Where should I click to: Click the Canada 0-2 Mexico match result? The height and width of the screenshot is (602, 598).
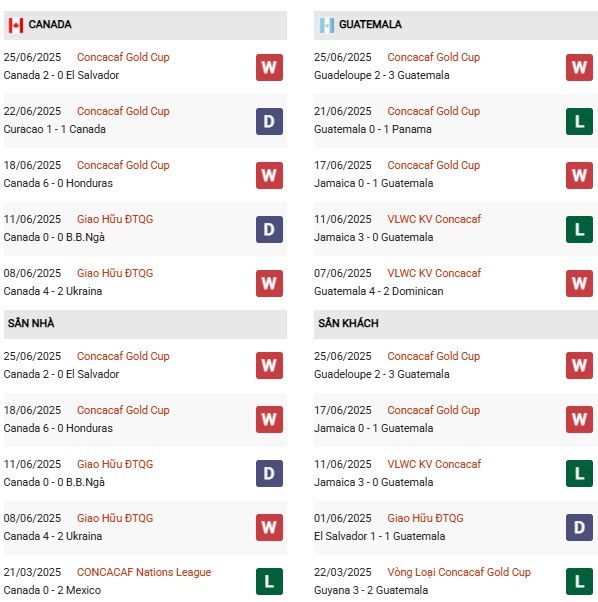pos(52,590)
